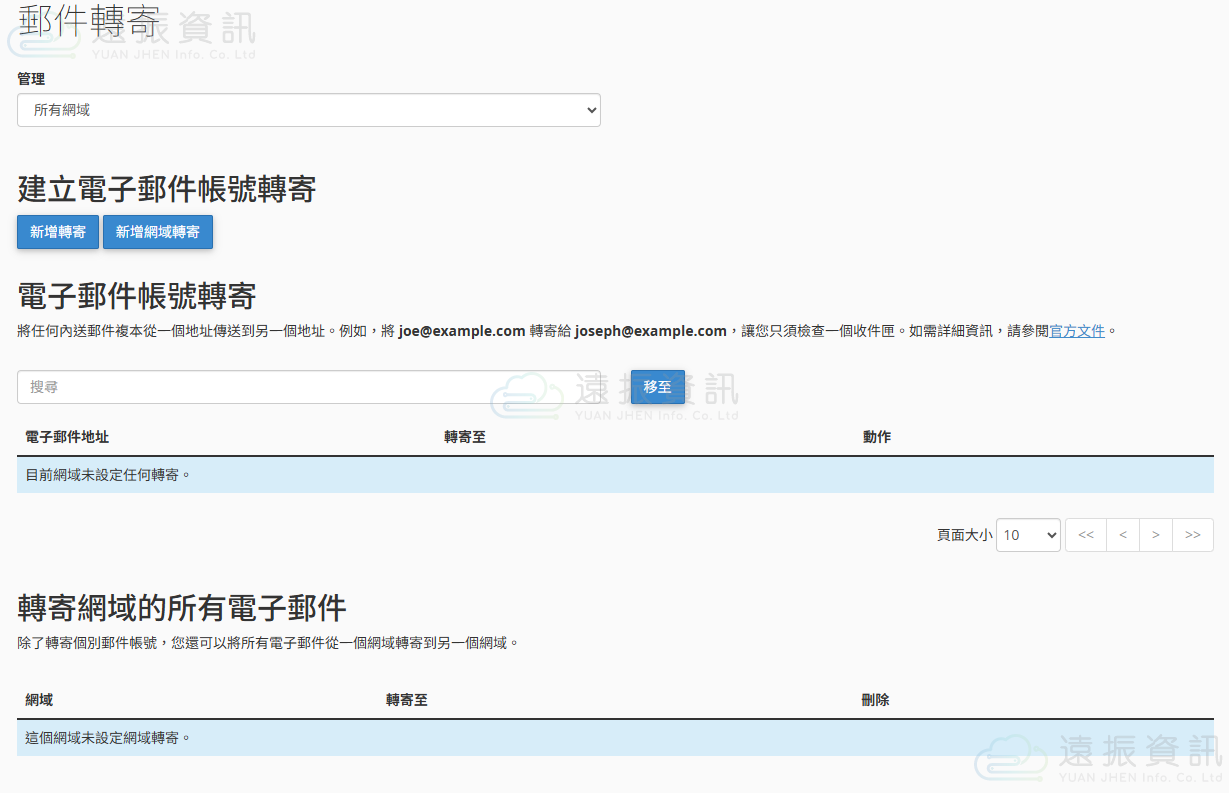The width and height of the screenshot is (1229, 793).
Task: Click the 新增轉寄 button
Action: pyautogui.click(x=58, y=232)
